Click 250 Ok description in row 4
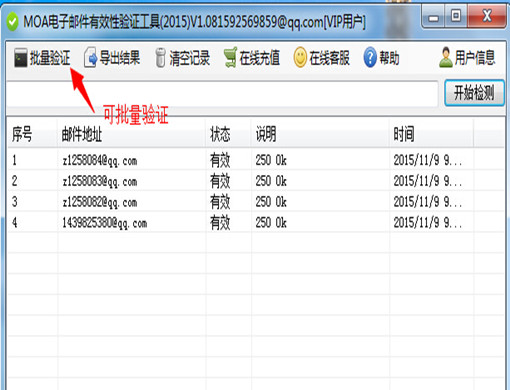 271,222
